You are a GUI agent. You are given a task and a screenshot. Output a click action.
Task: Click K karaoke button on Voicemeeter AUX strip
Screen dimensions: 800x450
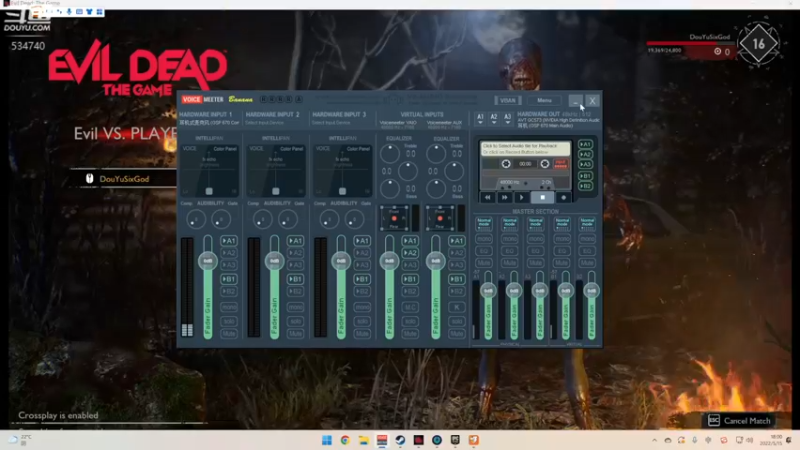point(457,307)
